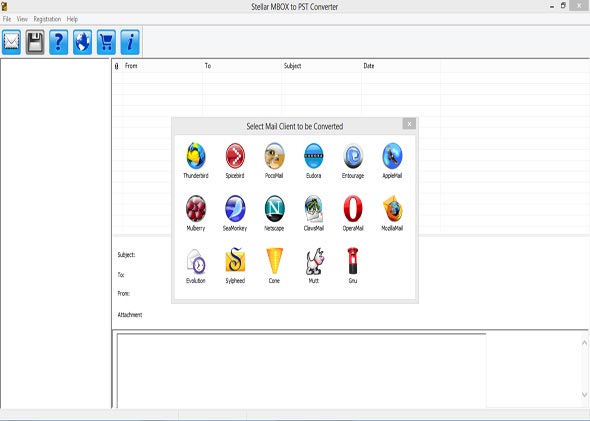Open the Registration menu
This screenshot has width=590, height=421.
click(47, 19)
